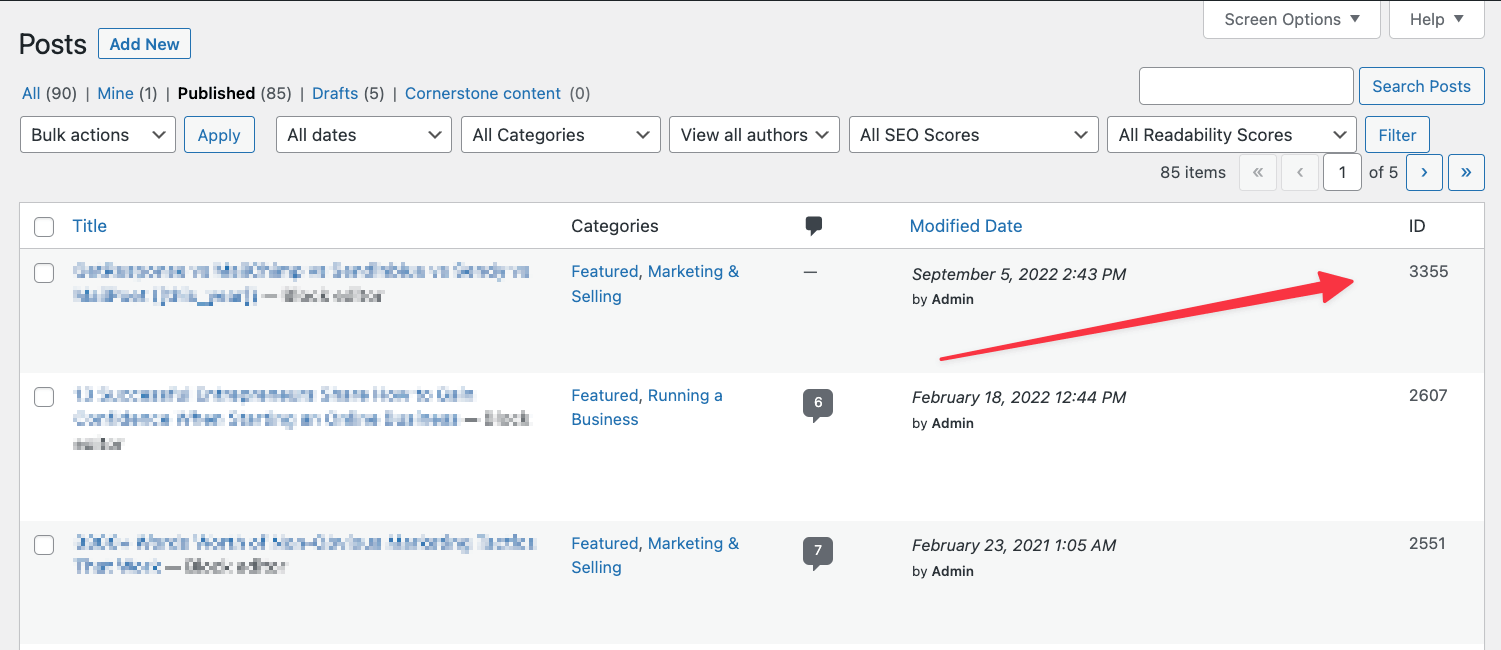The width and height of the screenshot is (1501, 650).
Task: Go to the first page using double-left arrow
Action: coord(1258,172)
